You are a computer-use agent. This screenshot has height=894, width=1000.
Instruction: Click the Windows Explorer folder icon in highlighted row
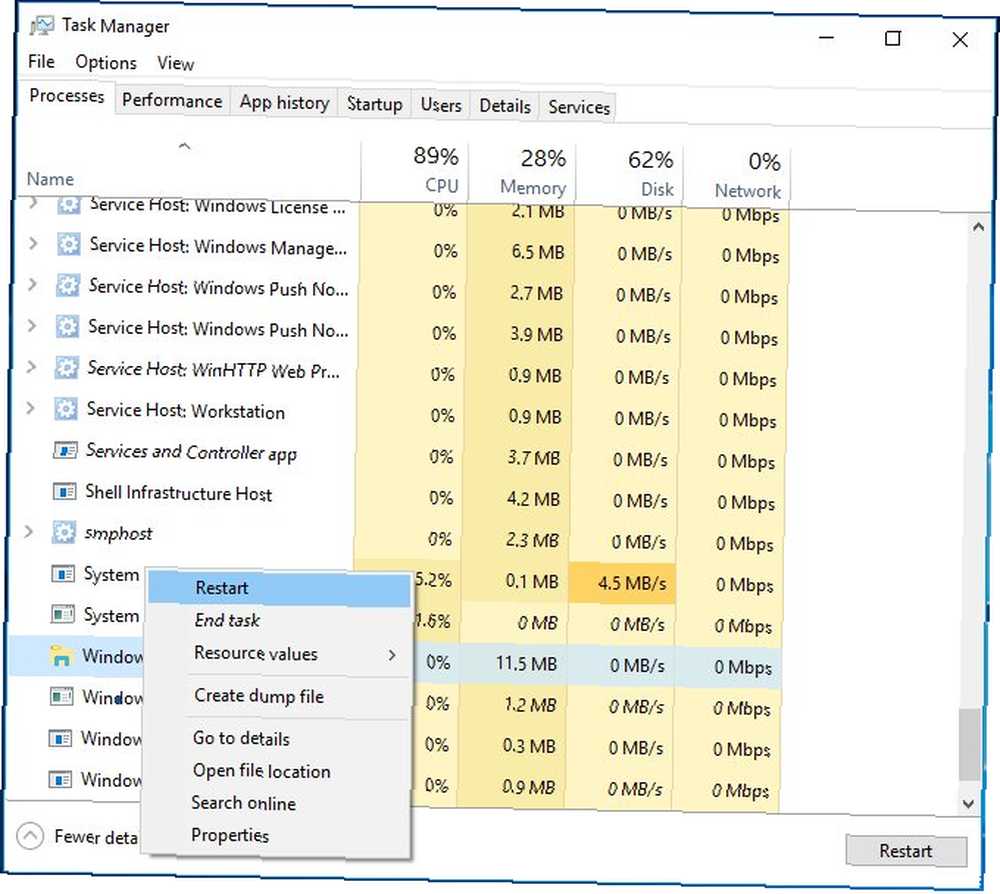61,655
